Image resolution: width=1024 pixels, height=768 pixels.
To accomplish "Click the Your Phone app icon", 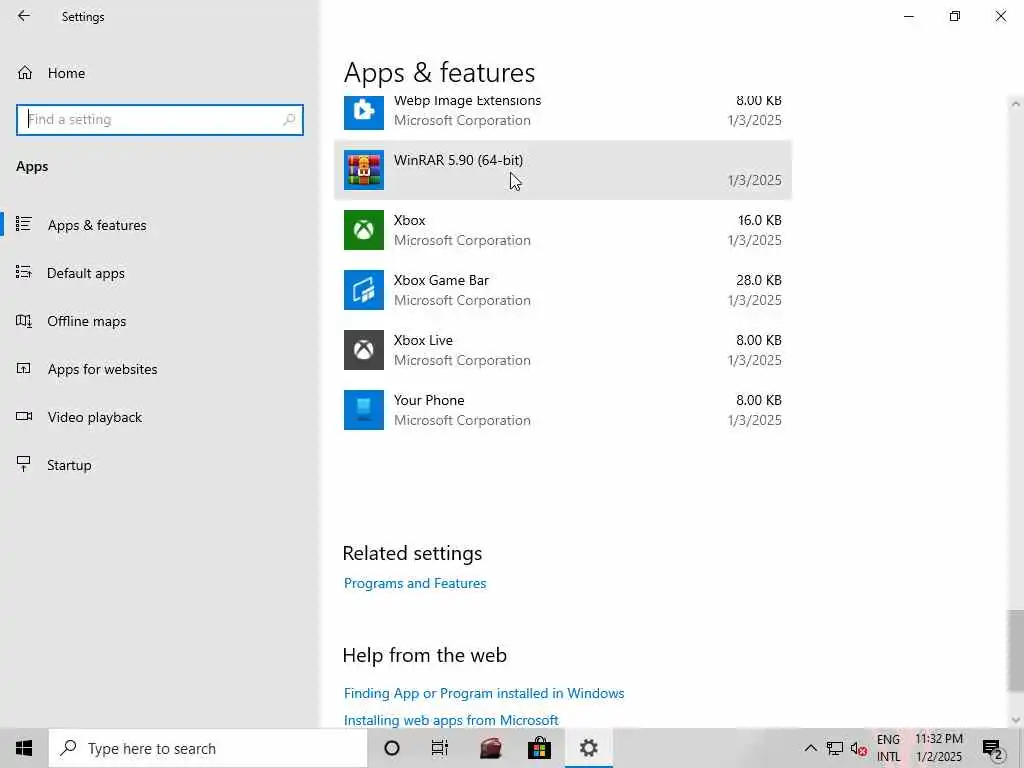I will [x=364, y=410].
